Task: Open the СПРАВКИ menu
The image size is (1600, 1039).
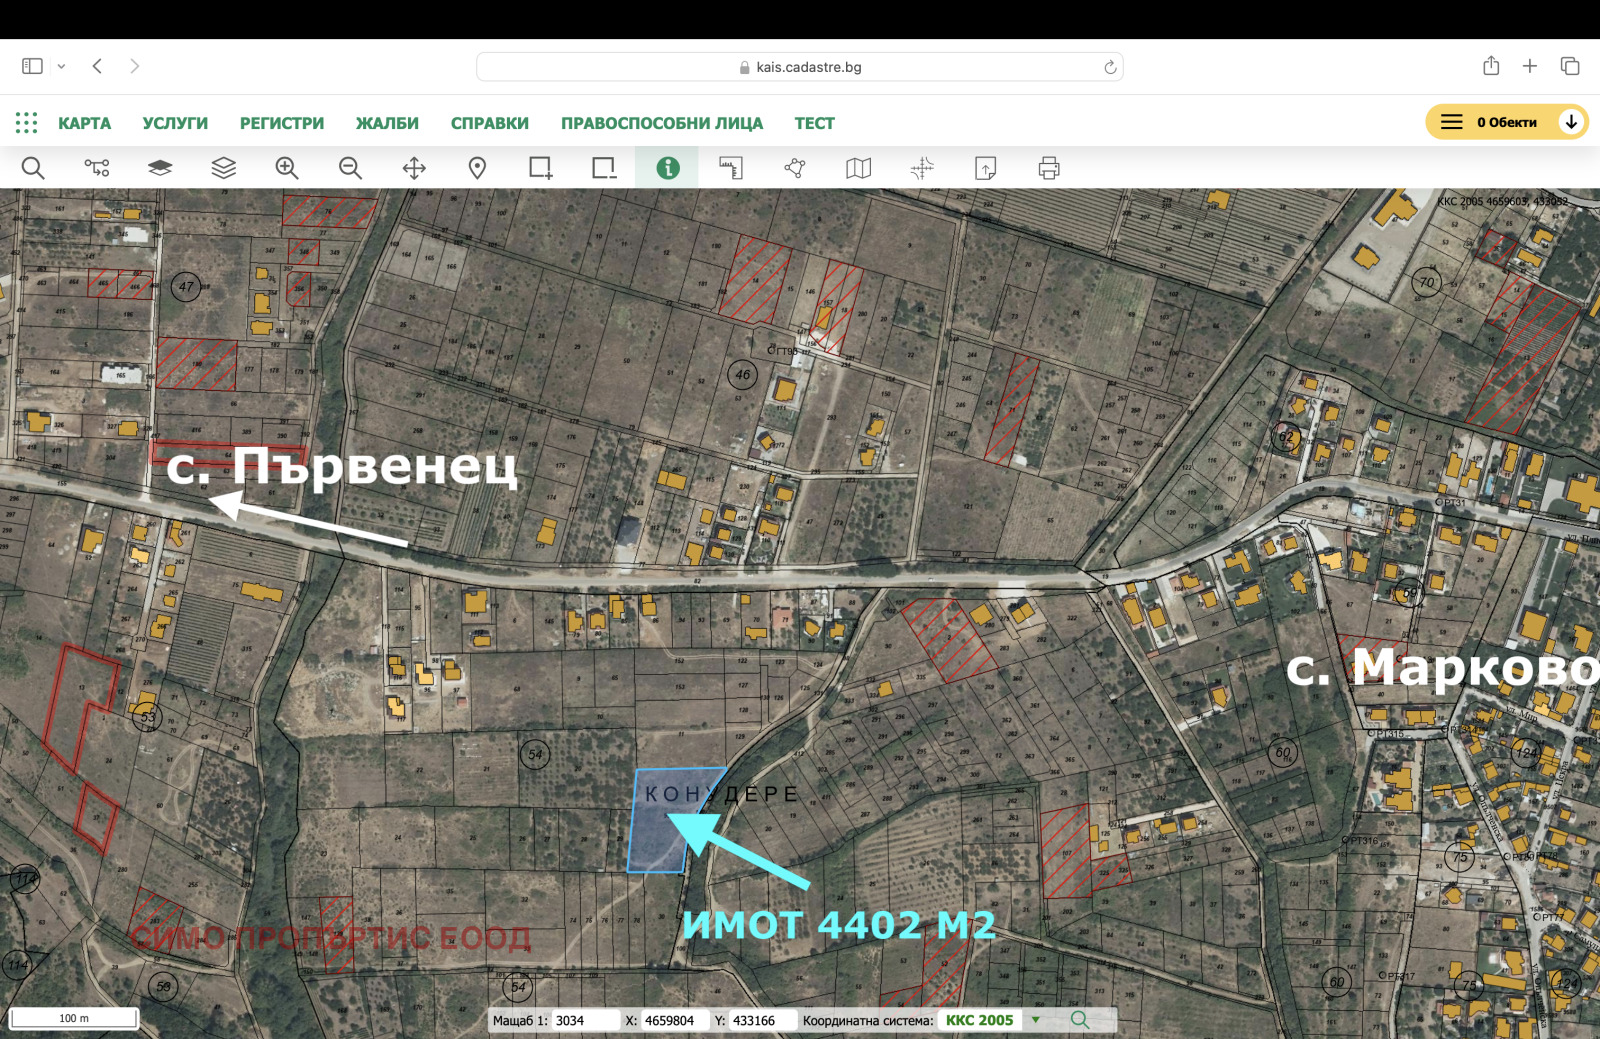Action: pyautogui.click(x=490, y=122)
